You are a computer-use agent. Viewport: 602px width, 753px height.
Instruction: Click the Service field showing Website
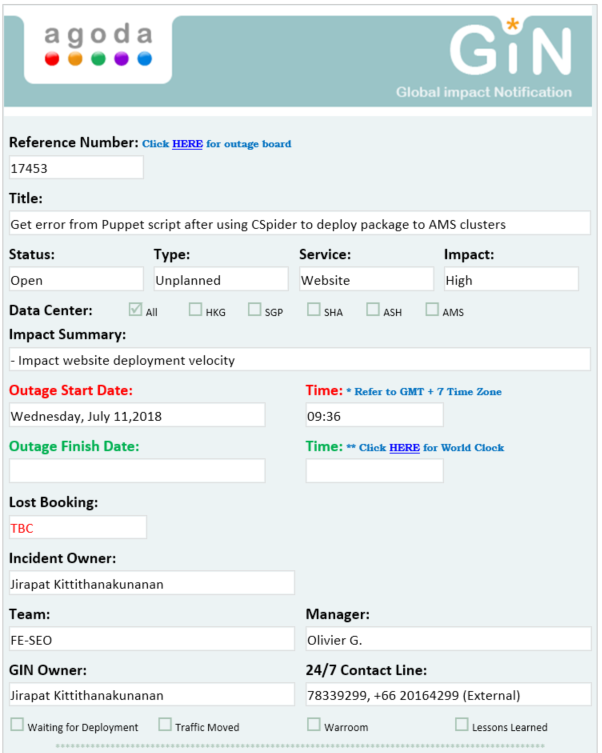pos(366,279)
